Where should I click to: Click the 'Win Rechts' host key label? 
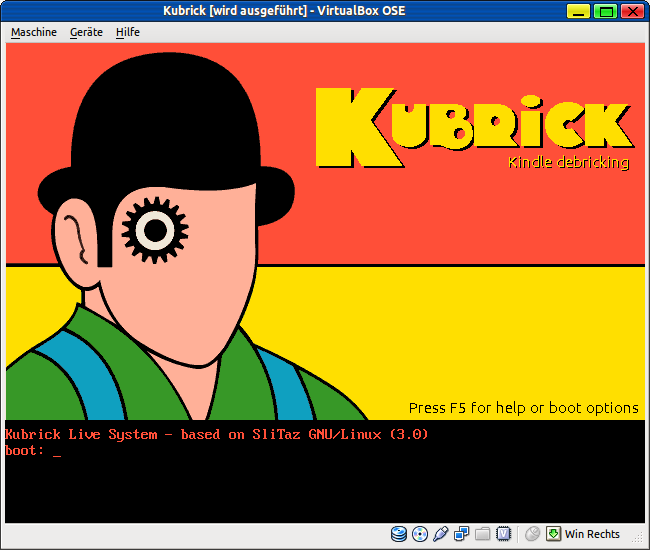pyautogui.click(x=592, y=534)
